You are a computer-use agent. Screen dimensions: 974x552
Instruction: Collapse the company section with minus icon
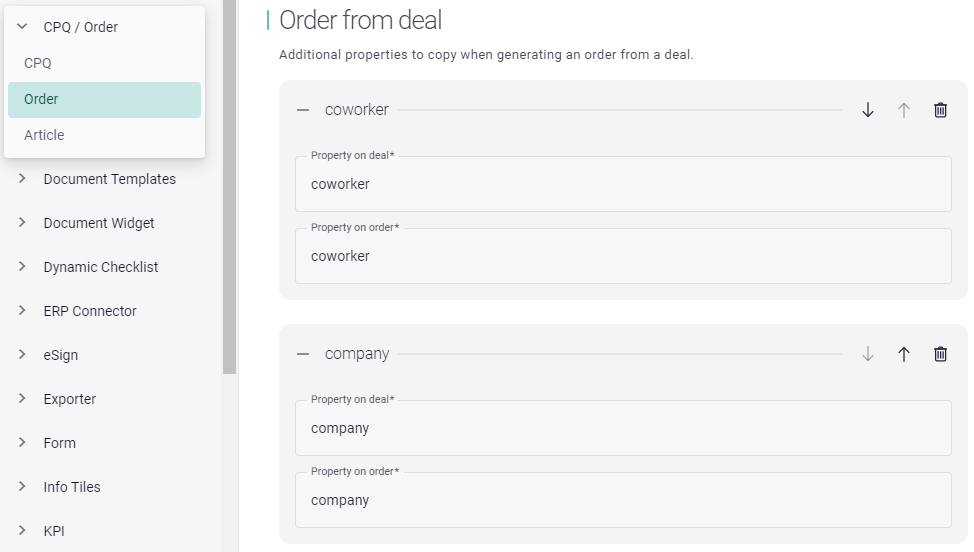click(303, 354)
